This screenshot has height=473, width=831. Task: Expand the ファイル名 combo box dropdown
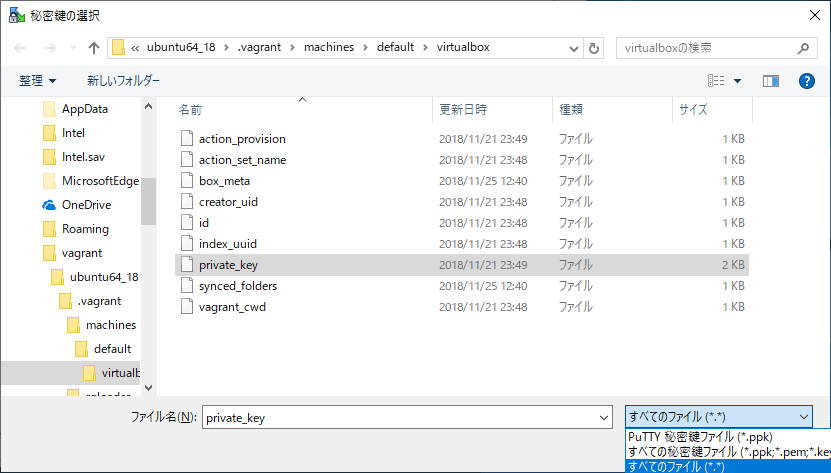604,417
